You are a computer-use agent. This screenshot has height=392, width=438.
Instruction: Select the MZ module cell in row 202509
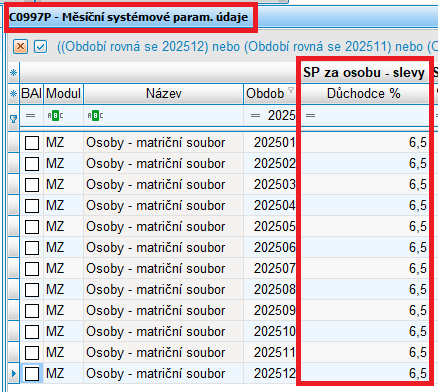point(63,311)
